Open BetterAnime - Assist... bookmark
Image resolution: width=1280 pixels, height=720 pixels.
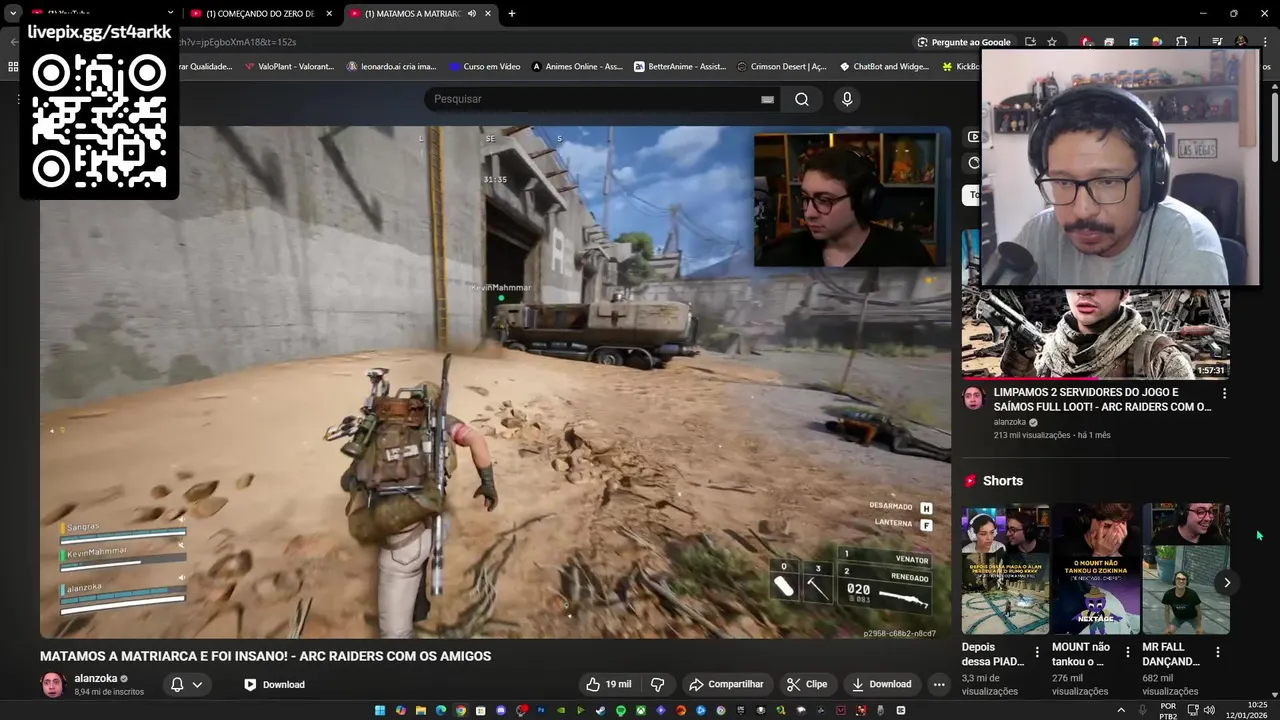[680, 67]
